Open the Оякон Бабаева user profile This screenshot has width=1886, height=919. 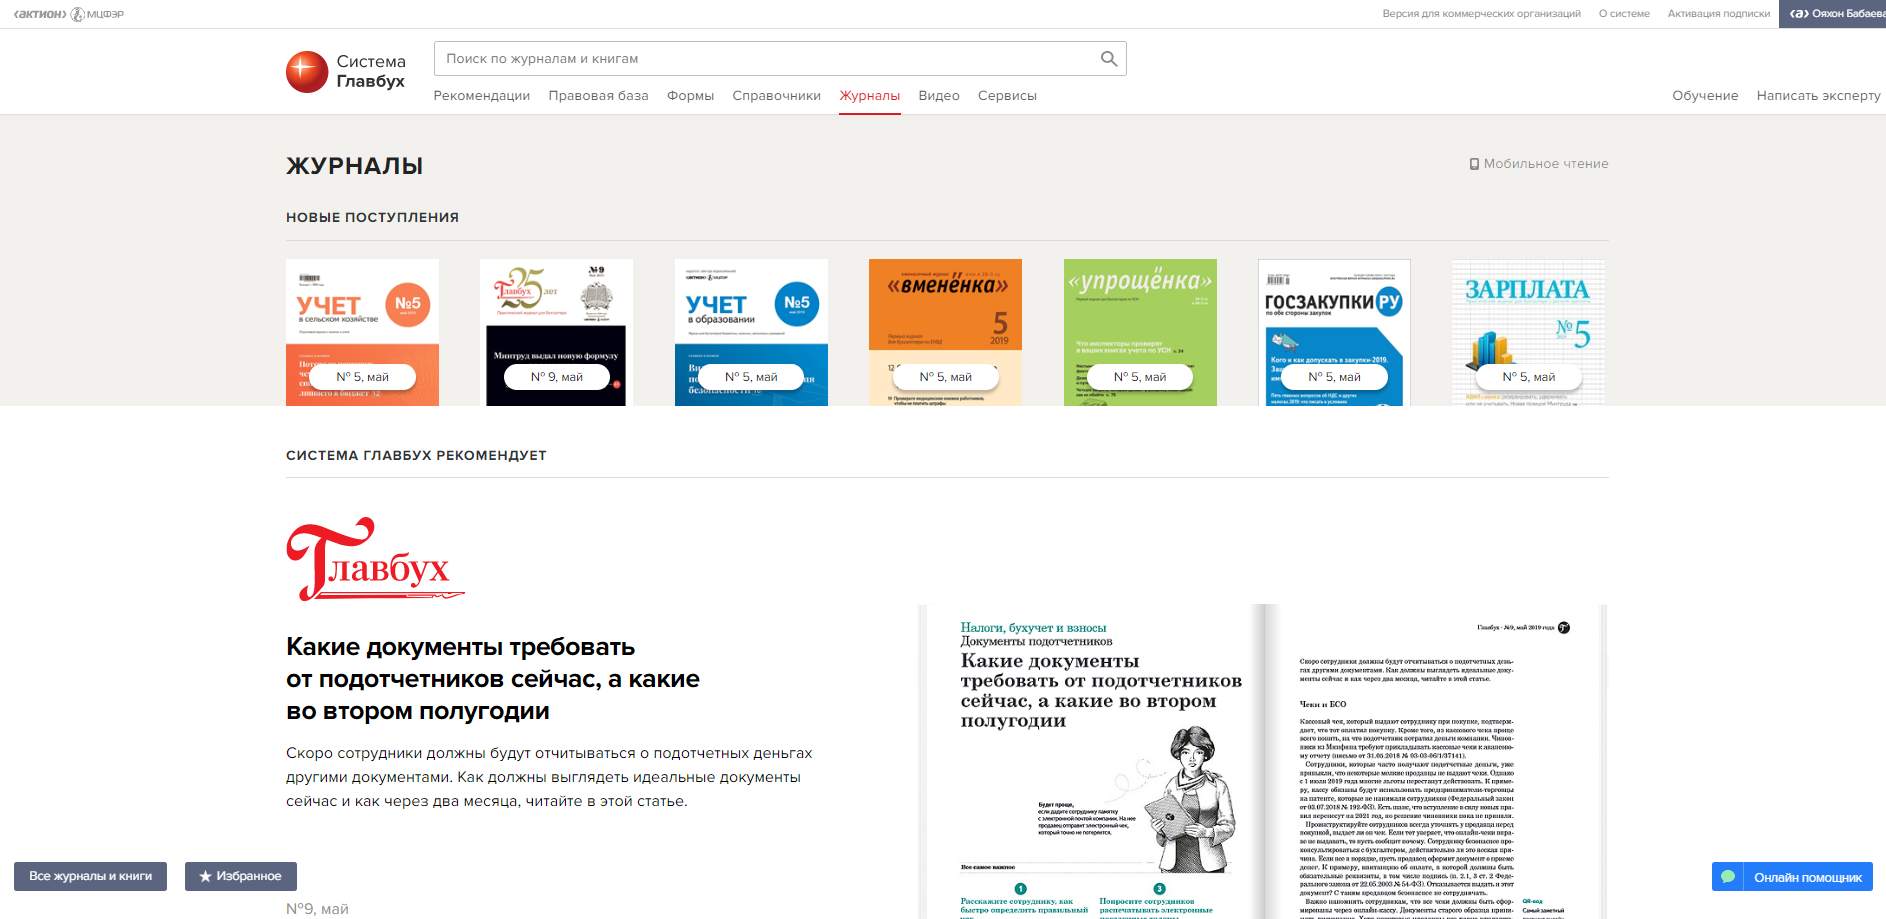tap(1832, 14)
